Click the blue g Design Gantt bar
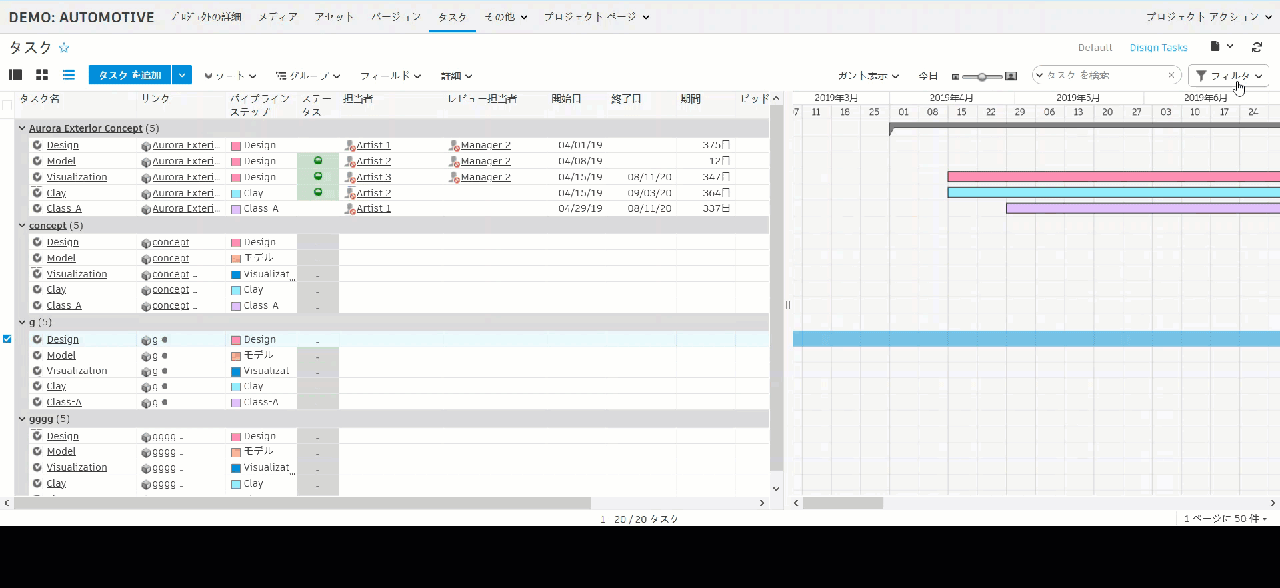 1036,339
